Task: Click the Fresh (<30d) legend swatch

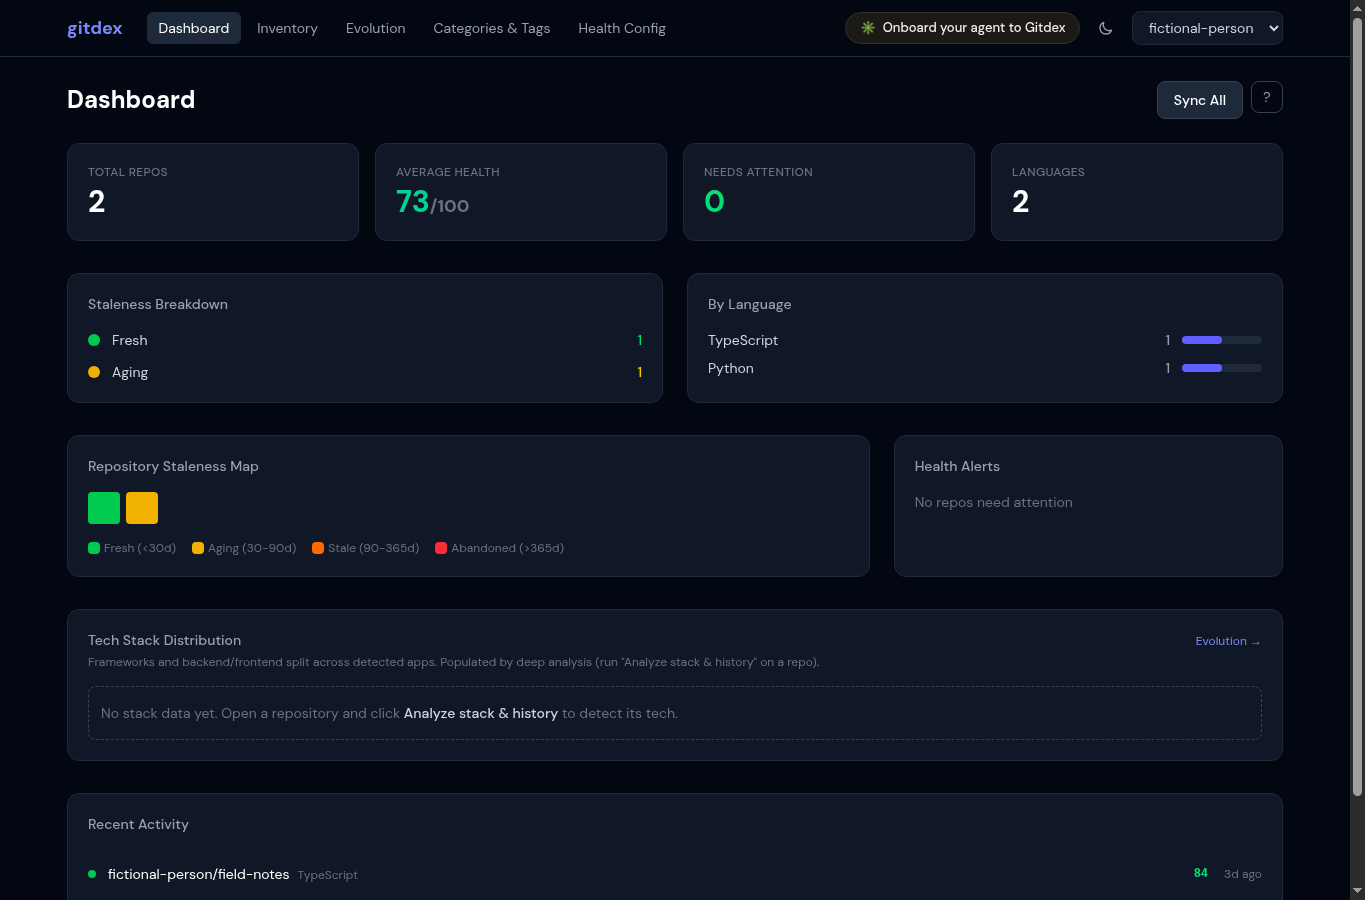Action: pos(94,548)
